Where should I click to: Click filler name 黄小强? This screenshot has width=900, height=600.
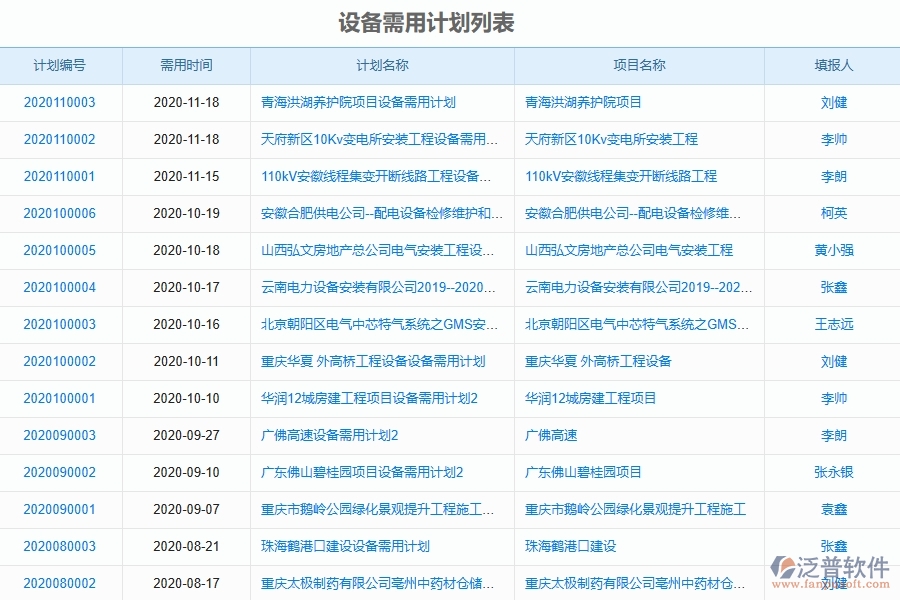pyautogui.click(x=834, y=250)
